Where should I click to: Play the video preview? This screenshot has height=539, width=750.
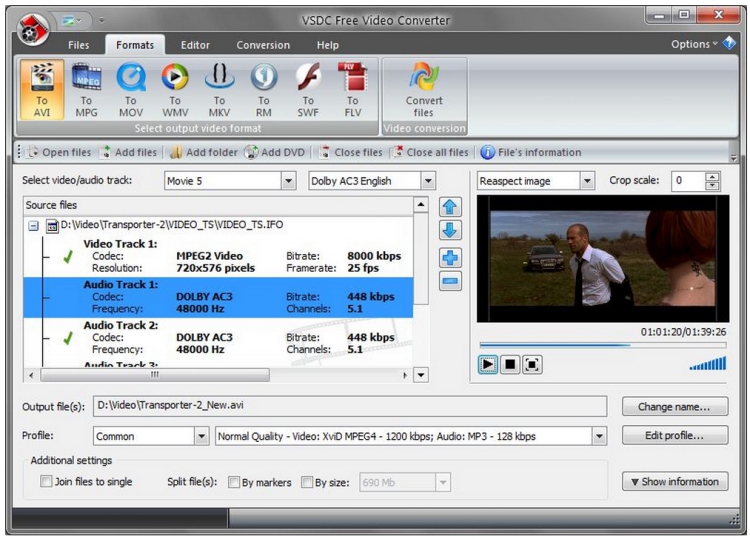click(488, 365)
